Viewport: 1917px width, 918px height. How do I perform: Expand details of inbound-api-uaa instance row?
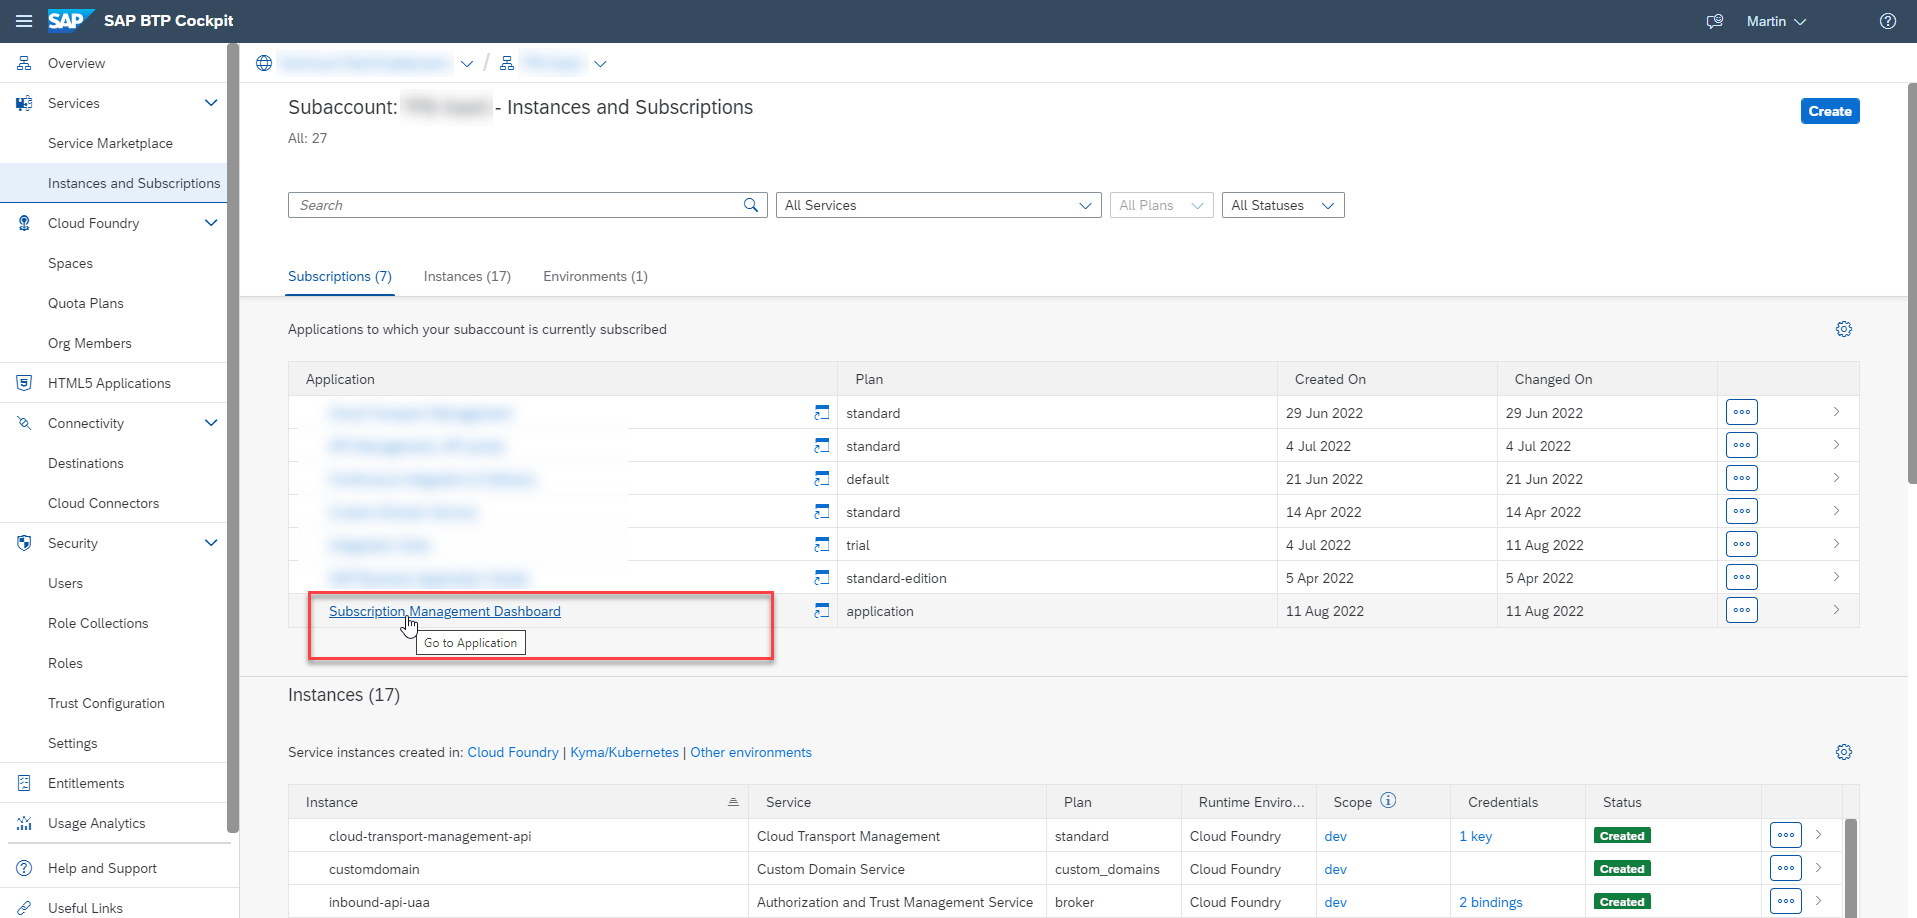click(1819, 901)
